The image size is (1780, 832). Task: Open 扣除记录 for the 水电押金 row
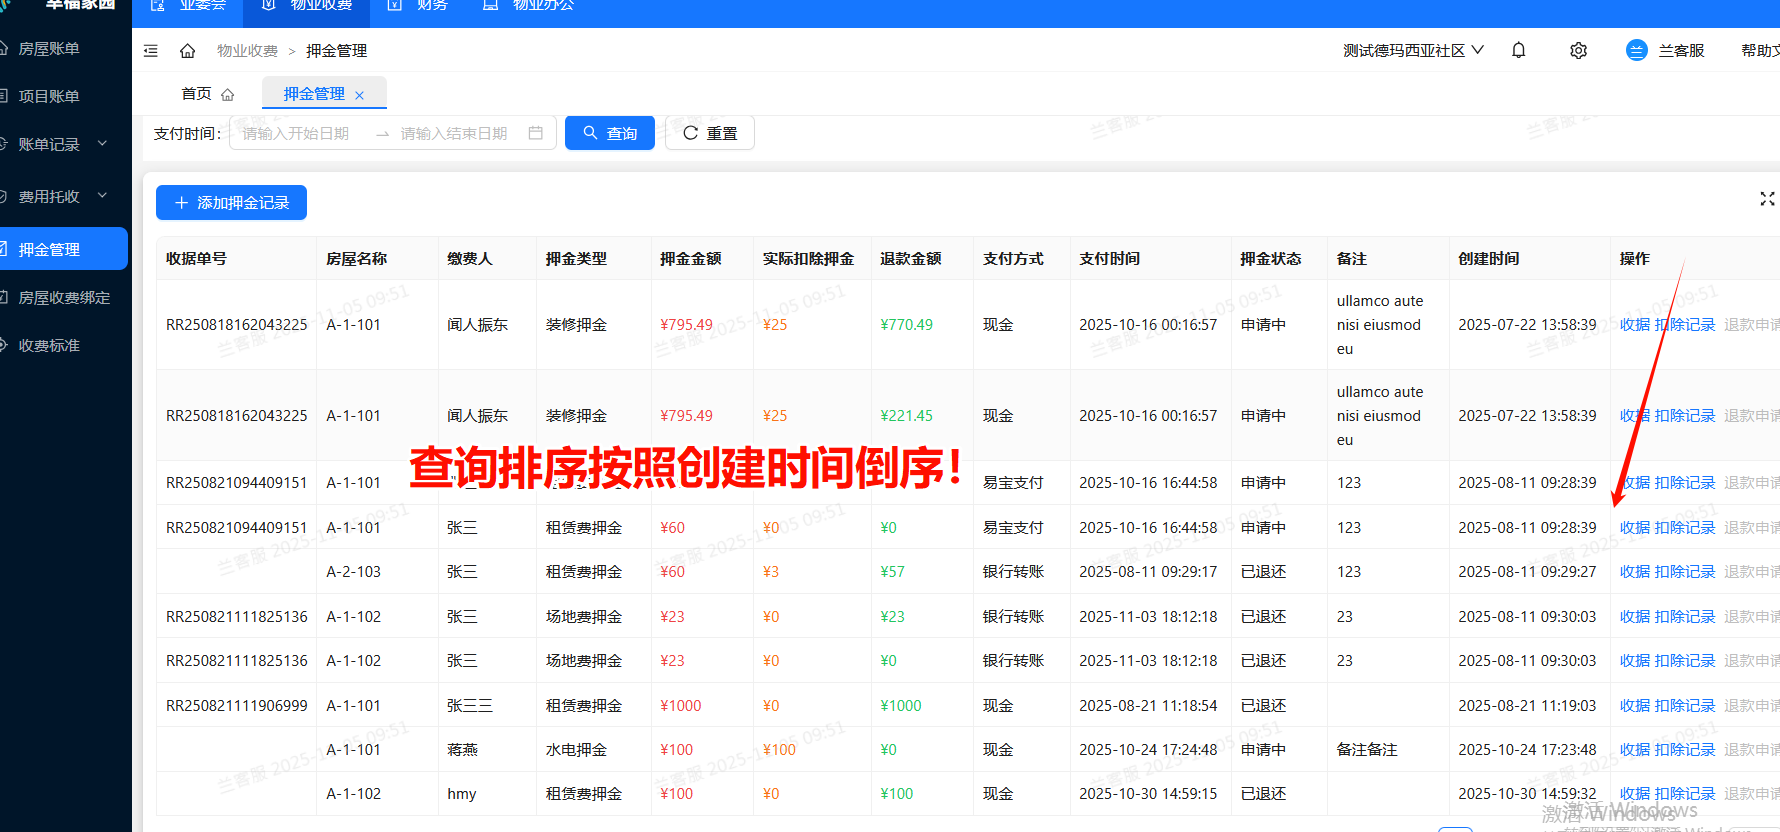[x=1685, y=750]
